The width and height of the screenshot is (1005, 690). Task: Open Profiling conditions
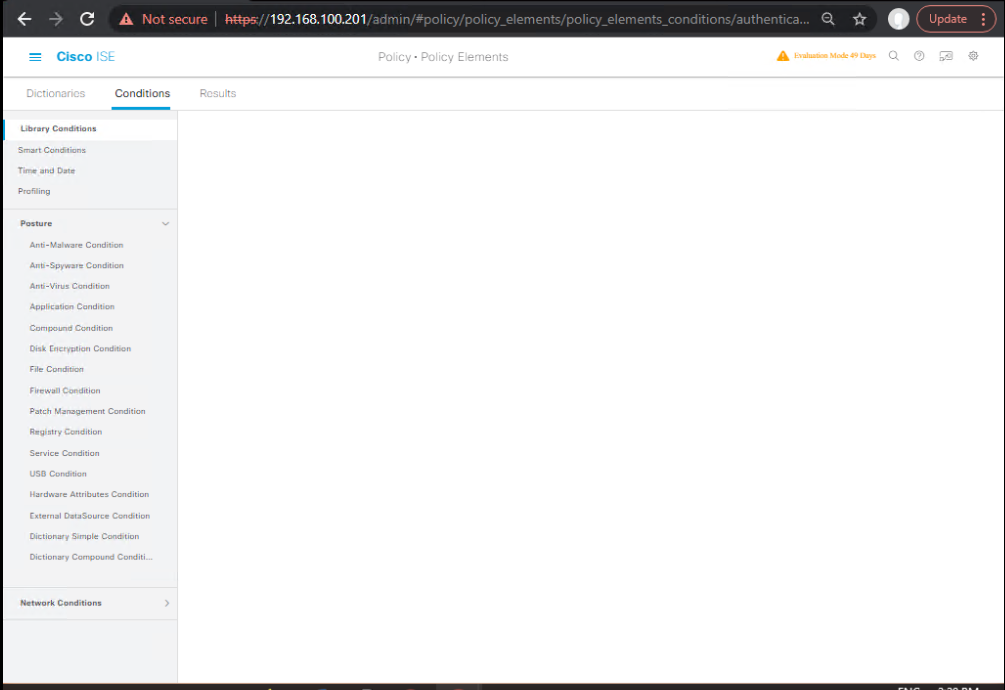pos(34,191)
